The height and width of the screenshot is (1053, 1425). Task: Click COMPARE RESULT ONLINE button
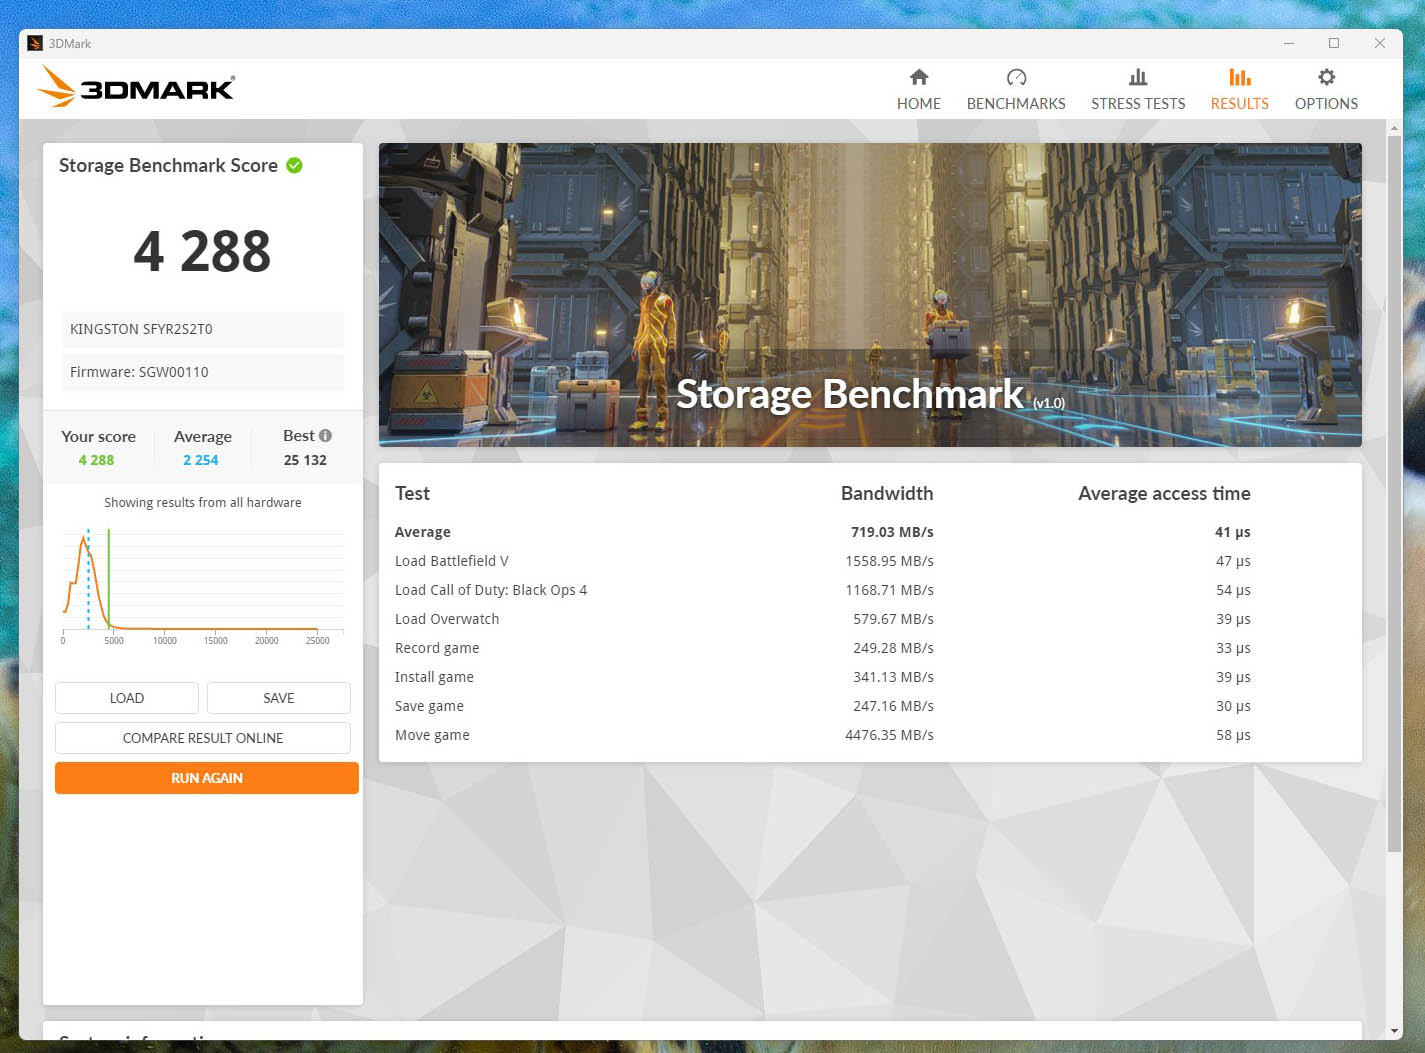(203, 738)
